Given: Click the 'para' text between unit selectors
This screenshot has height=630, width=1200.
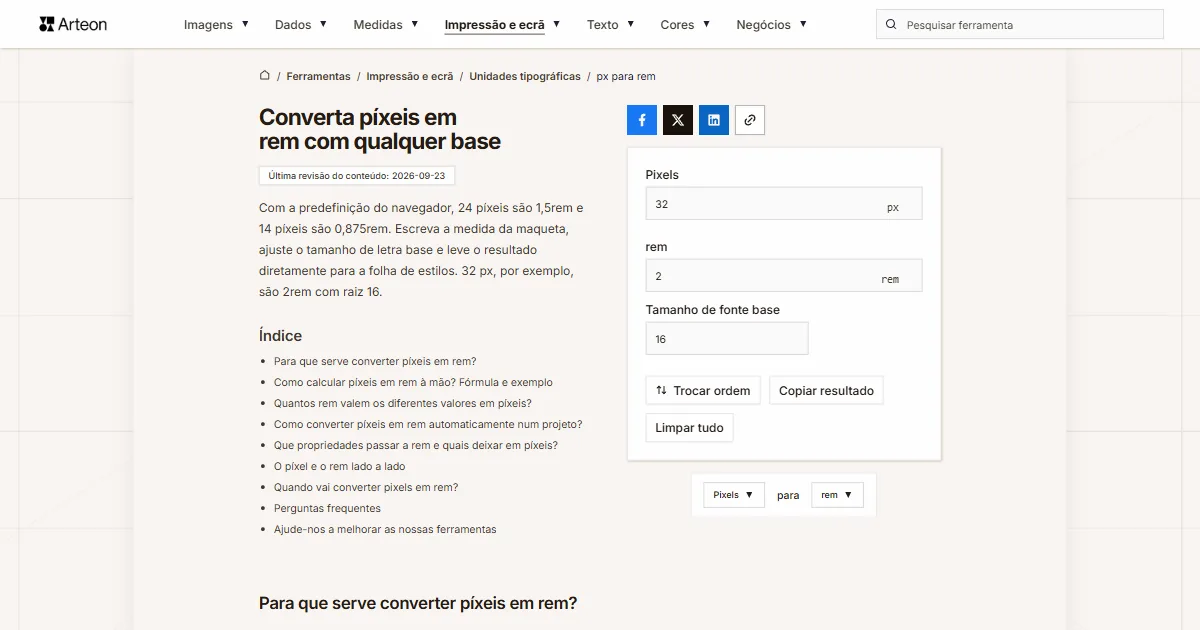Looking at the screenshot, I should 788,495.
